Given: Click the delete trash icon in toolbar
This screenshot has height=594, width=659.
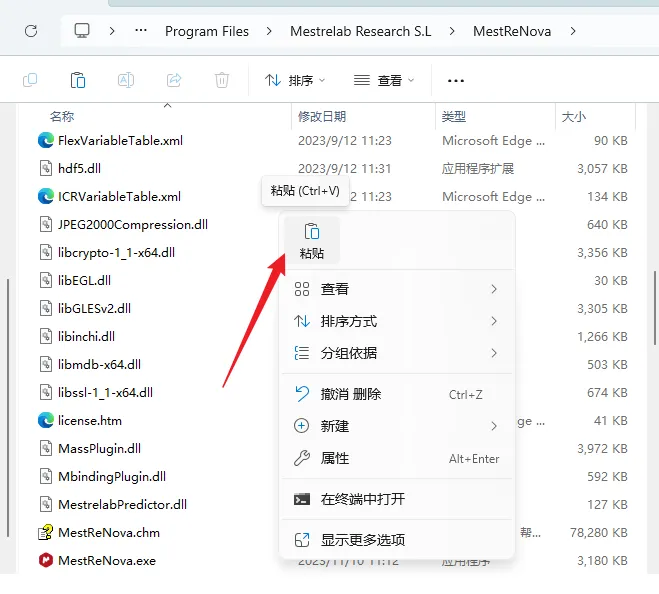Looking at the screenshot, I should 222,80.
